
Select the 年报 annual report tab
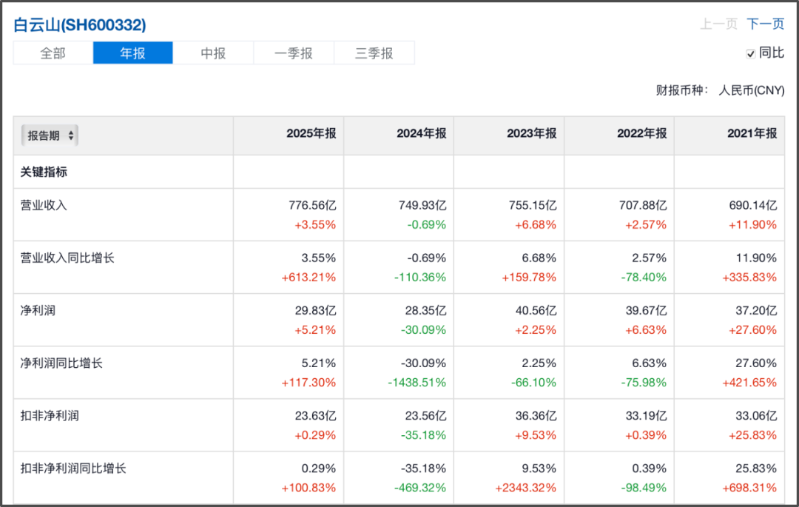[x=133, y=53]
